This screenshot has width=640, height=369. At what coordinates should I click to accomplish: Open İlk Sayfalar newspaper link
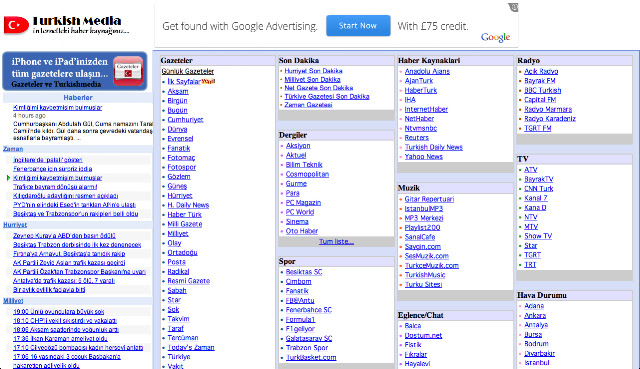pyautogui.click(x=184, y=82)
